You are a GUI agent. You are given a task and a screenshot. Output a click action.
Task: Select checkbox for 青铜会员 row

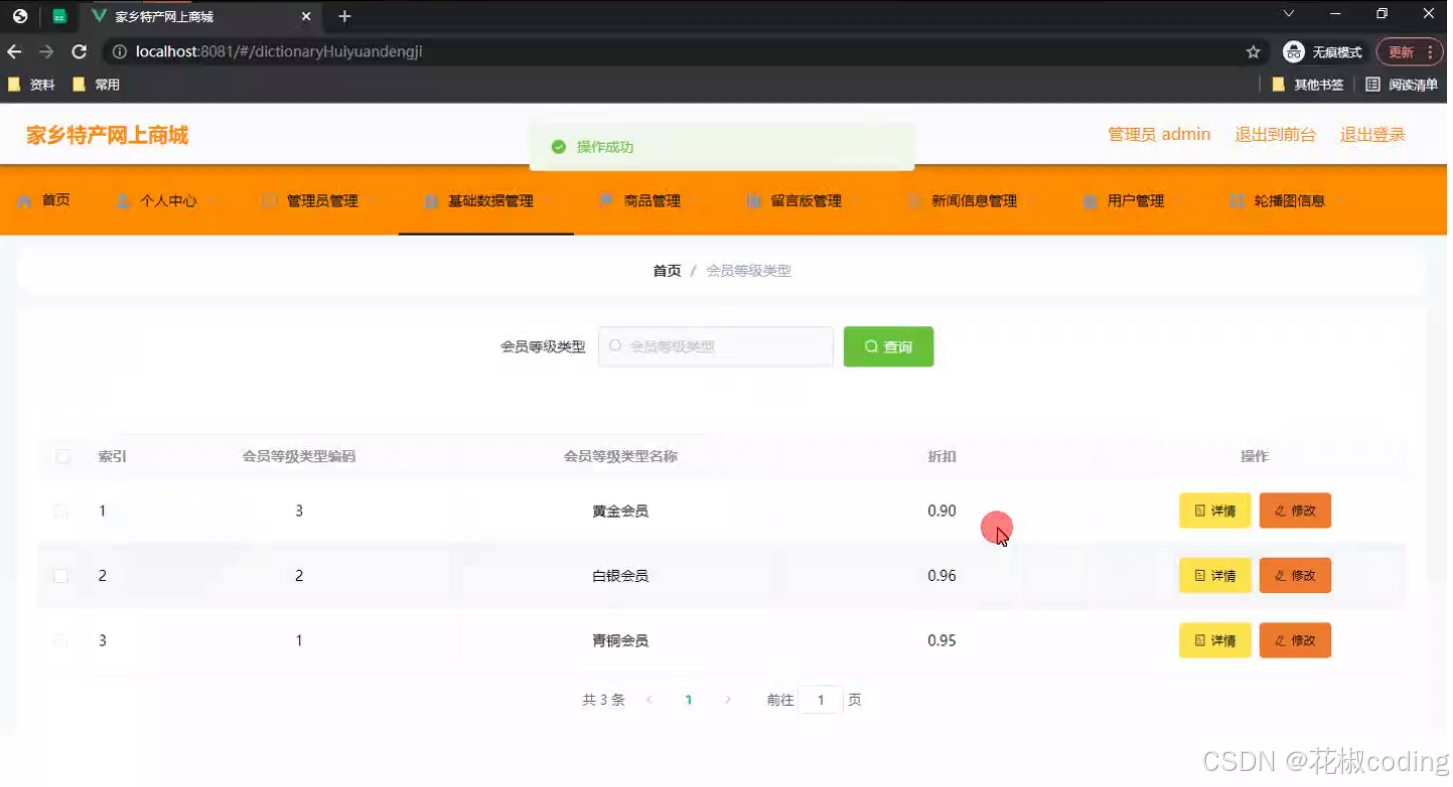tap(61, 641)
